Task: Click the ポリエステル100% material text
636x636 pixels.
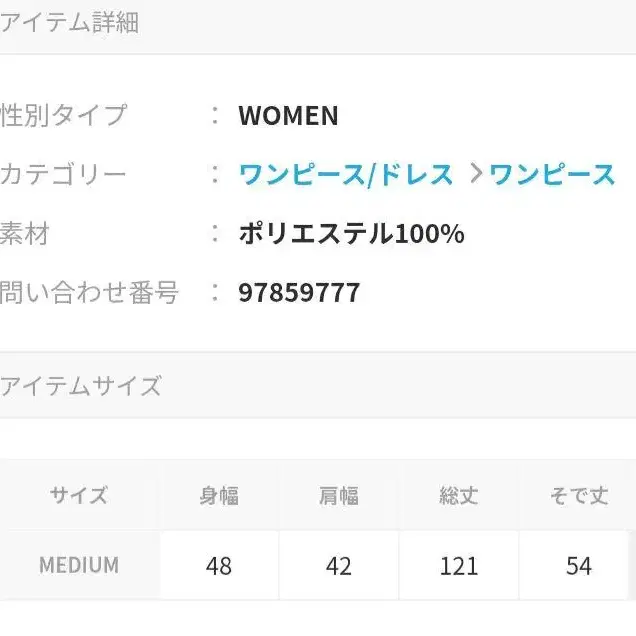Action: [x=351, y=234]
